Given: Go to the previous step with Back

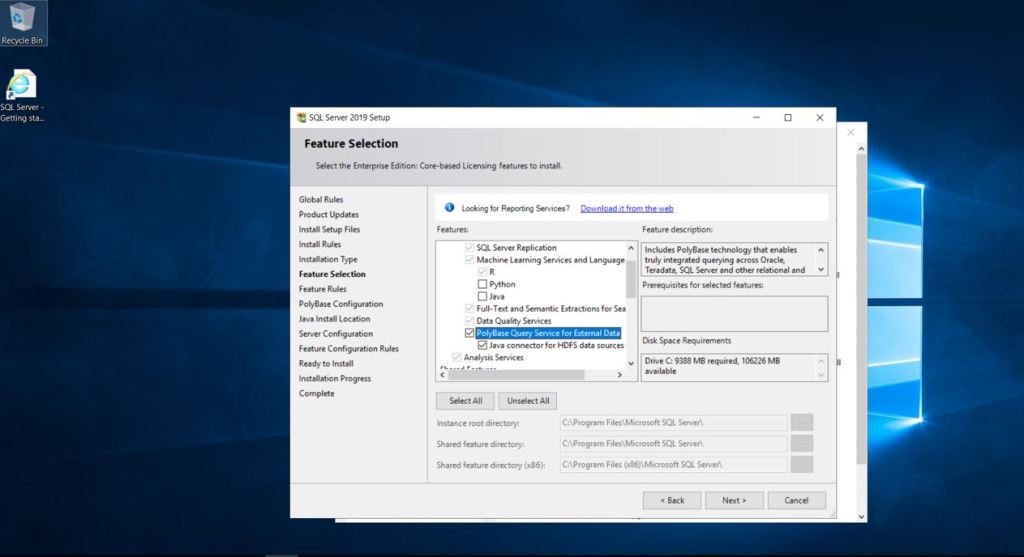Looking at the screenshot, I should pyautogui.click(x=671, y=500).
